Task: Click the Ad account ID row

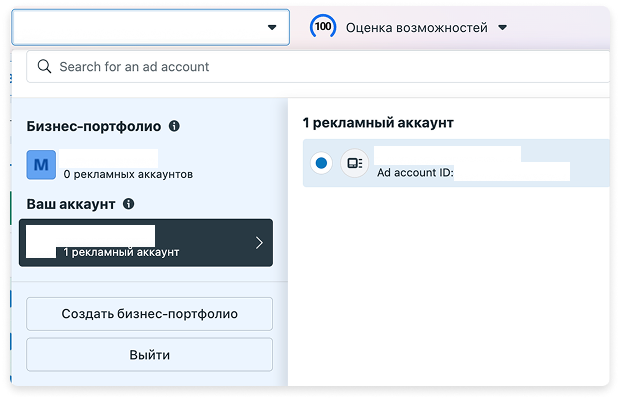Action: coord(456,163)
